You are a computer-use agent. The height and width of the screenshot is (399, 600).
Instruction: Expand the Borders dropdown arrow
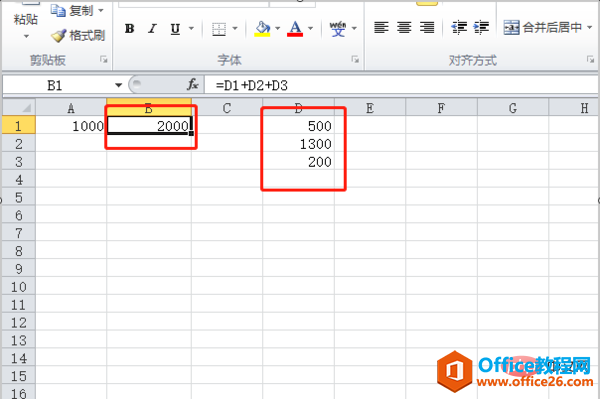point(235,28)
